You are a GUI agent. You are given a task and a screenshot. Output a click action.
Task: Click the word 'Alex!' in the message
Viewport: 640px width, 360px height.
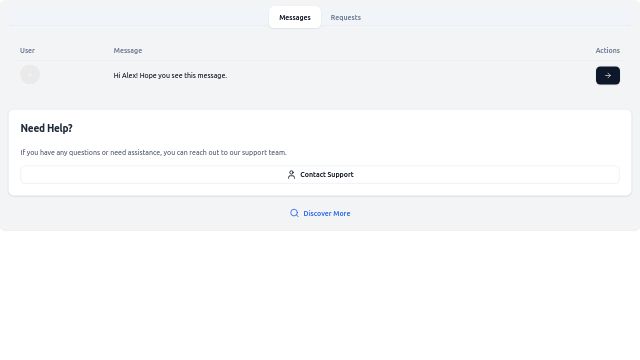[130, 76]
